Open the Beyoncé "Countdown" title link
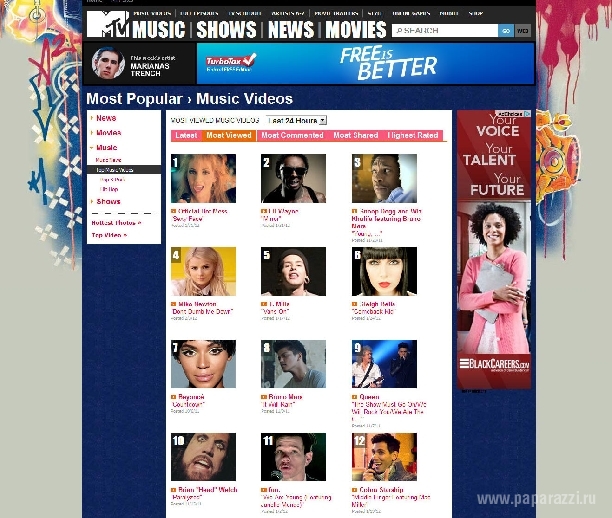 188,404
